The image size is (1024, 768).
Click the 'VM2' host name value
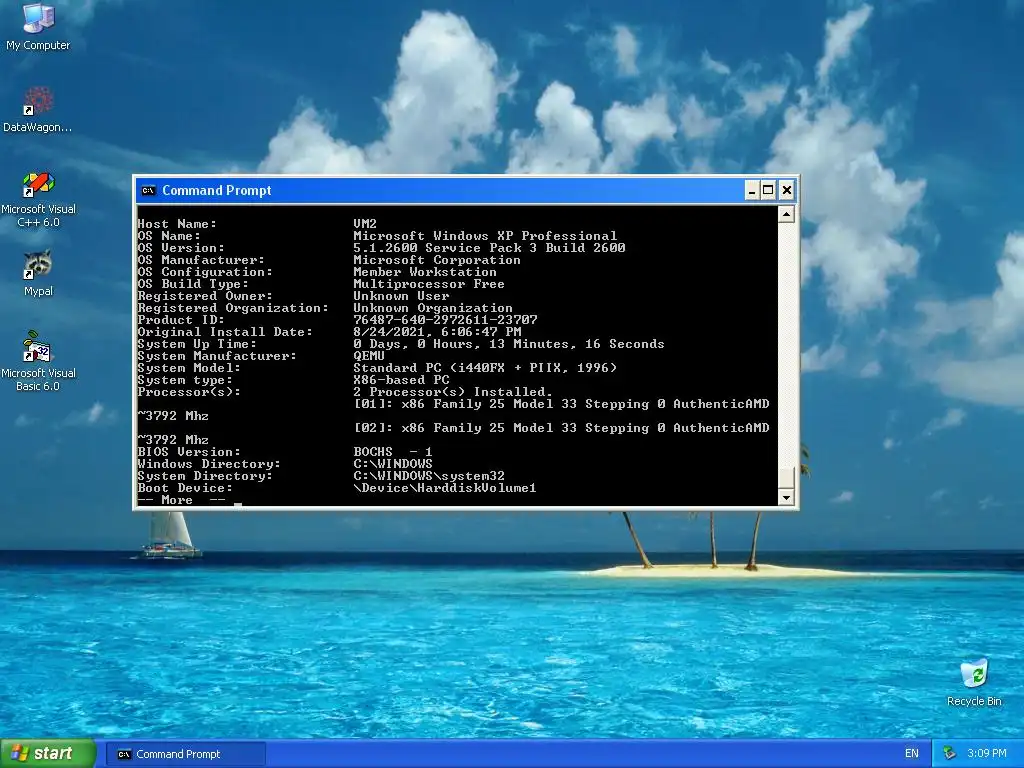(365, 224)
